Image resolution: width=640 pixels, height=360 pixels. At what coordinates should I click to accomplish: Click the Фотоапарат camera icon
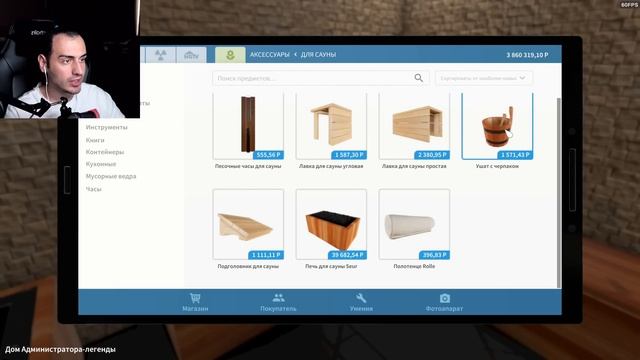pos(444,298)
